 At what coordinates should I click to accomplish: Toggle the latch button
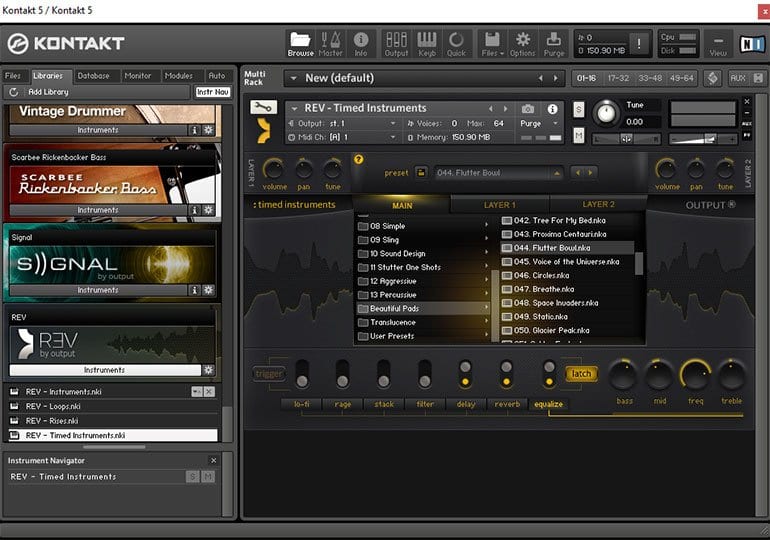[581, 374]
